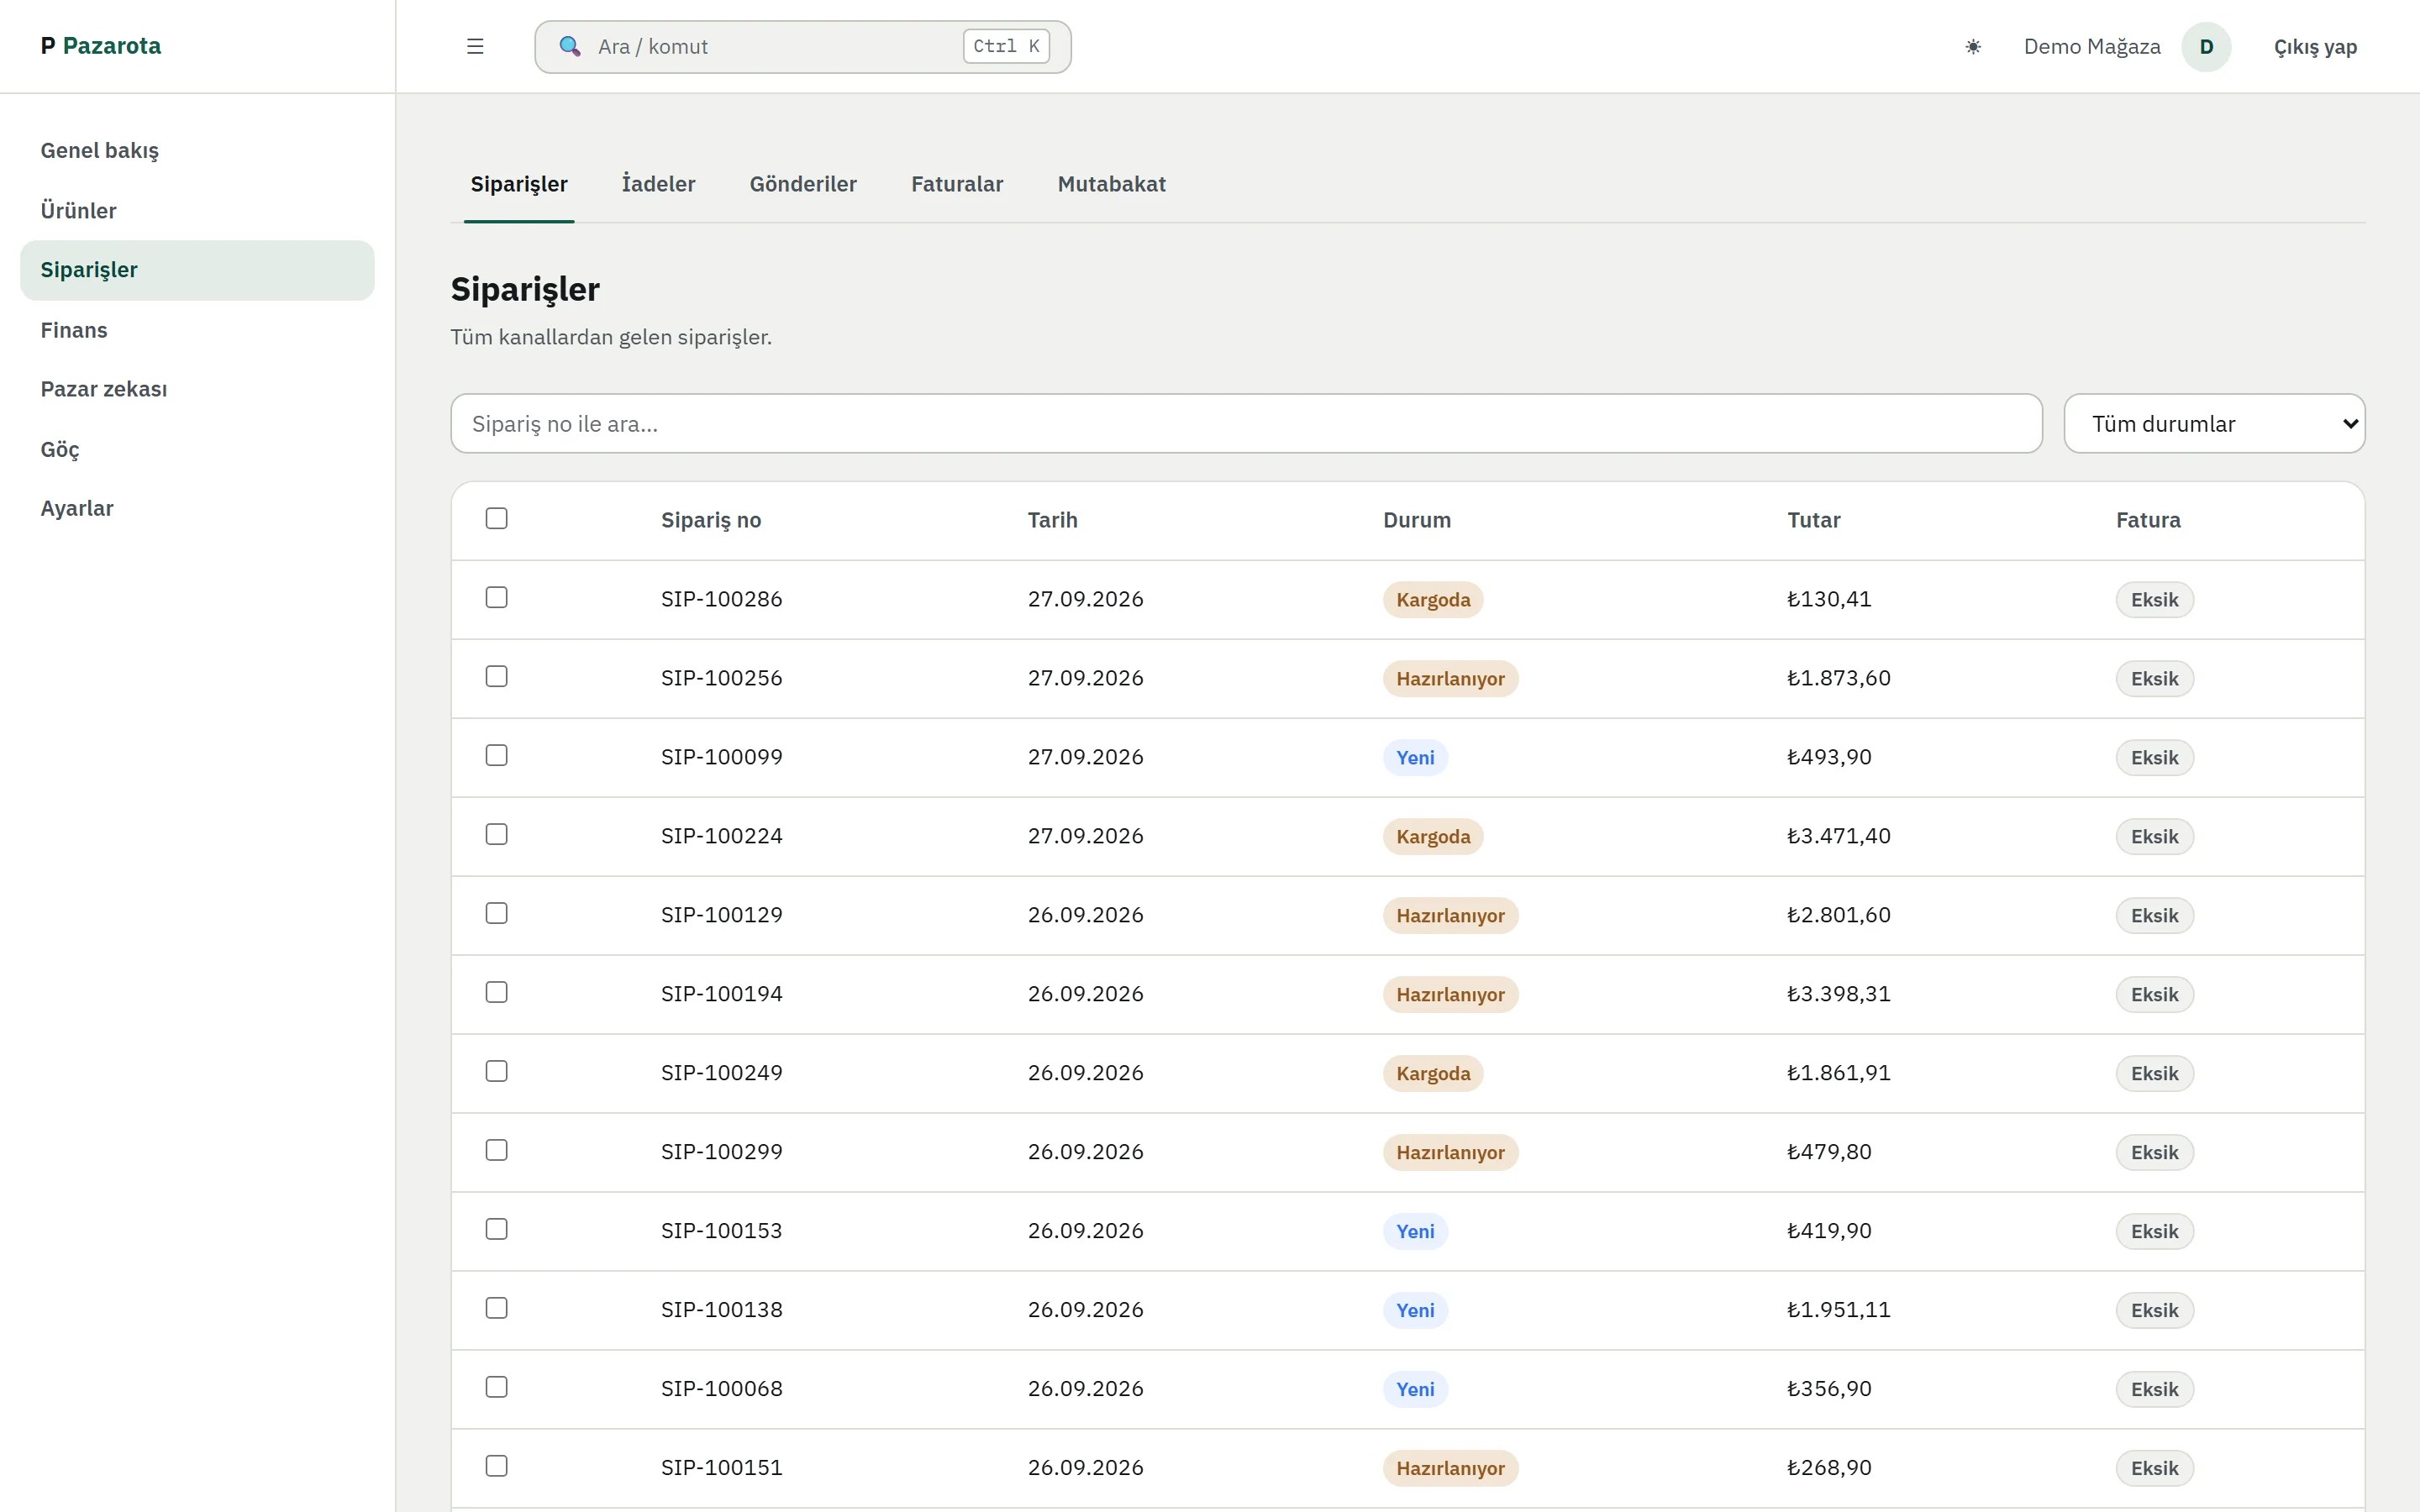Tick the checkbox for SIP-100249

(496, 1071)
